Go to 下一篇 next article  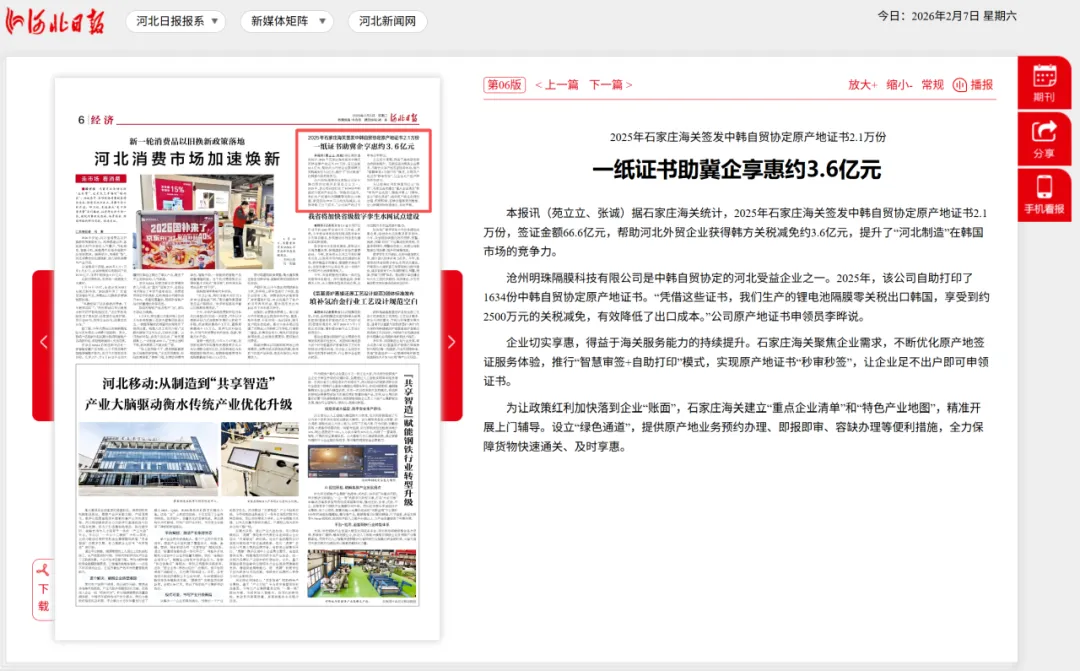click(610, 85)
